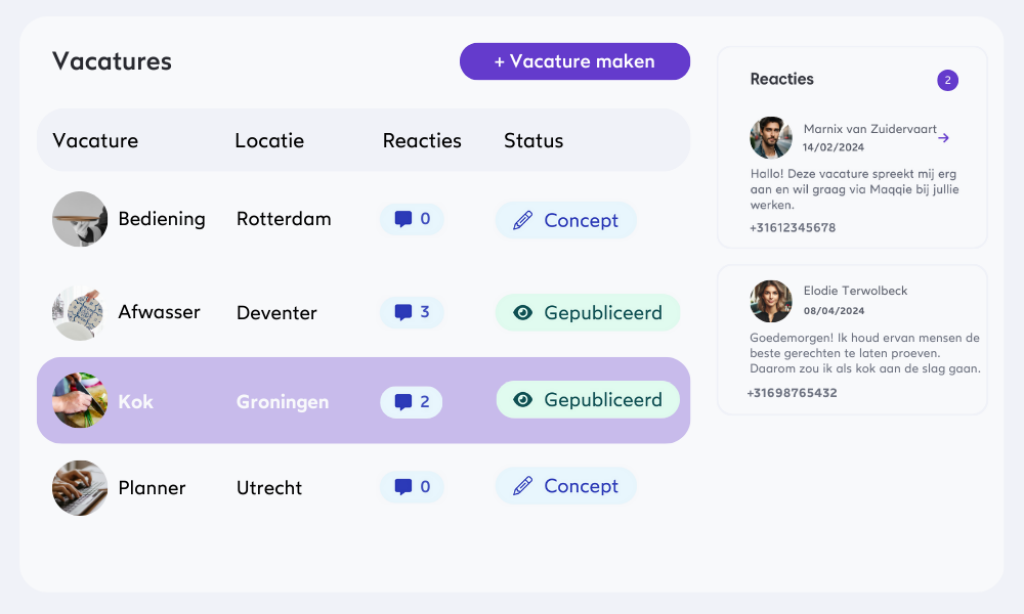This screenshot has width=1024, height=614.
Task: Toggle the eye icon on Afwasser's Gepubliceerd status
Action: tap(522, 313)
